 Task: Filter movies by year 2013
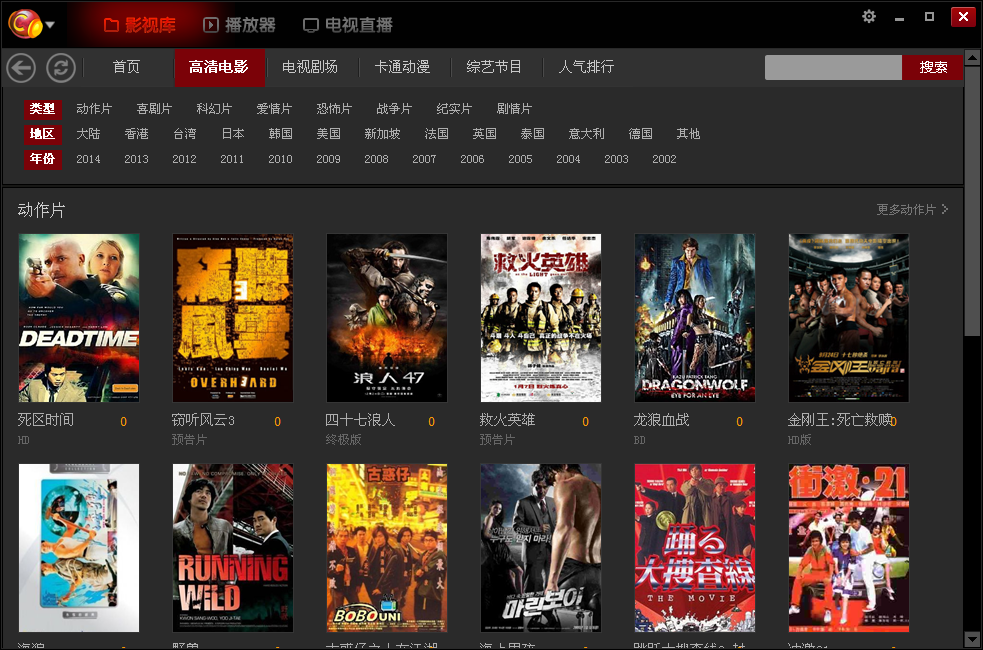tap(136, 159)
